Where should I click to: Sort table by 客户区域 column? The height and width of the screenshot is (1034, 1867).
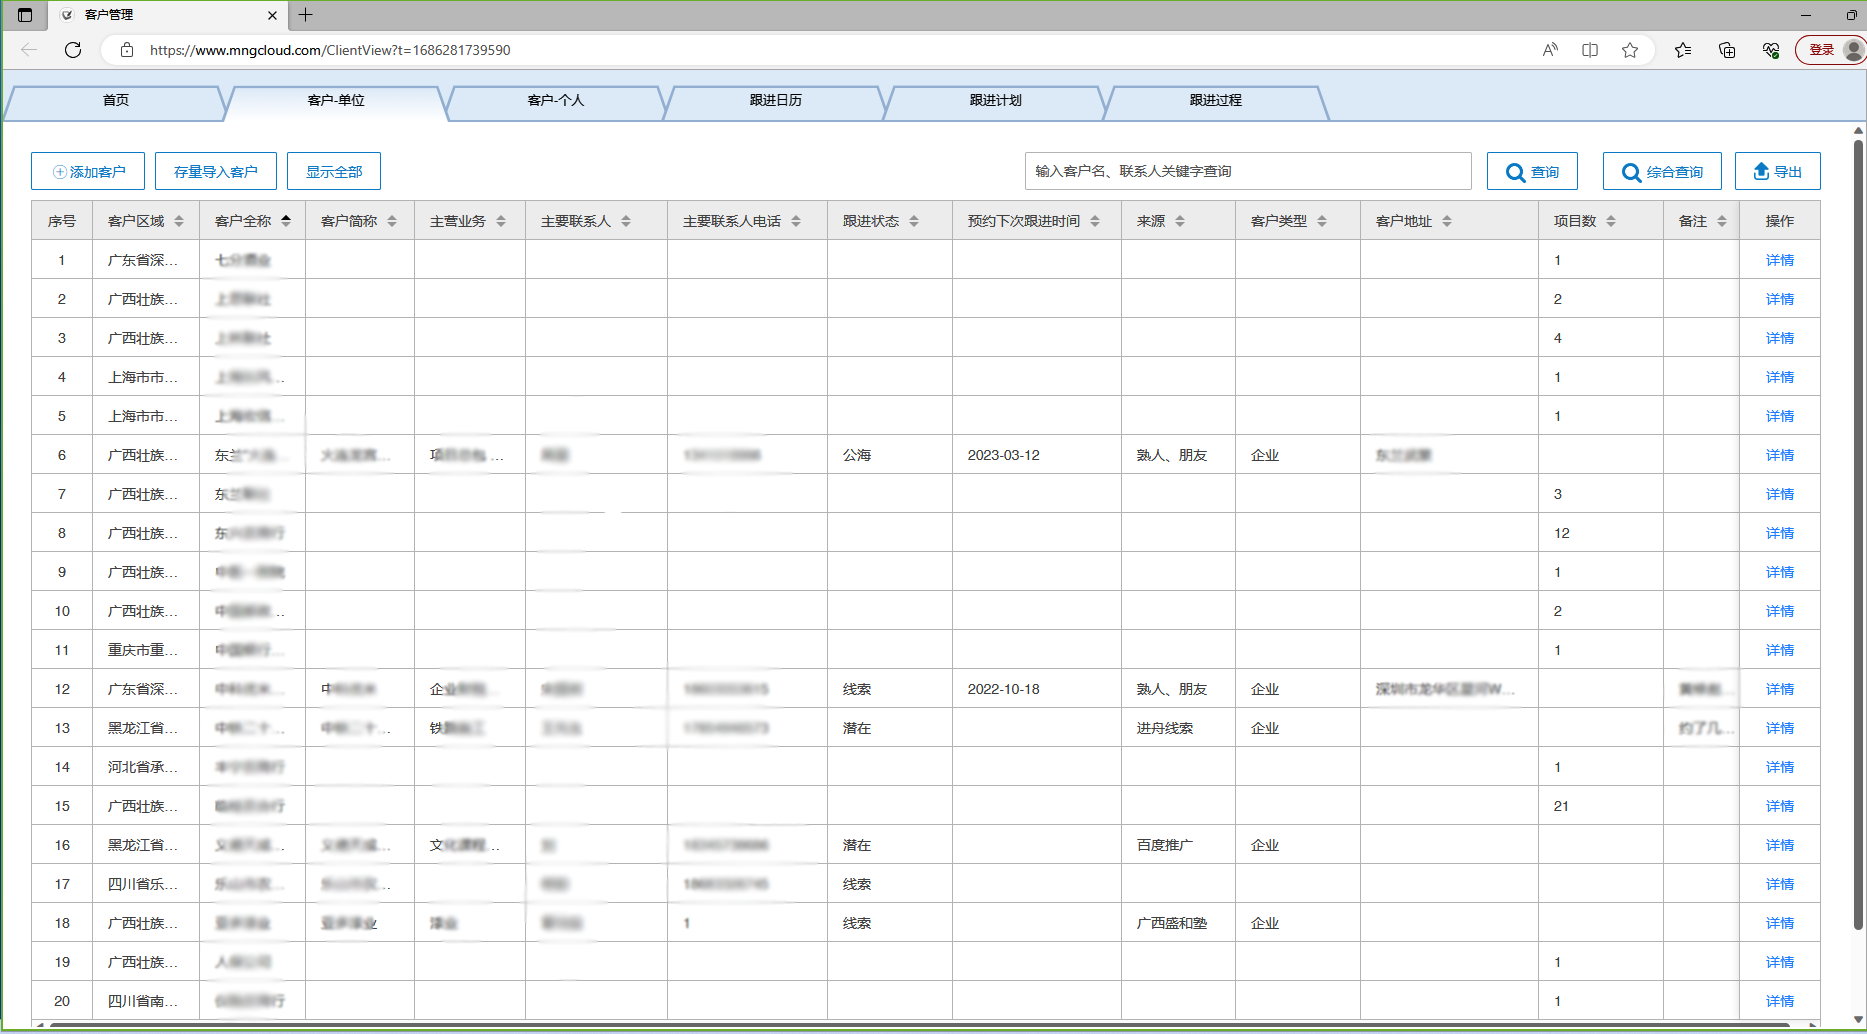pos(179,221)
